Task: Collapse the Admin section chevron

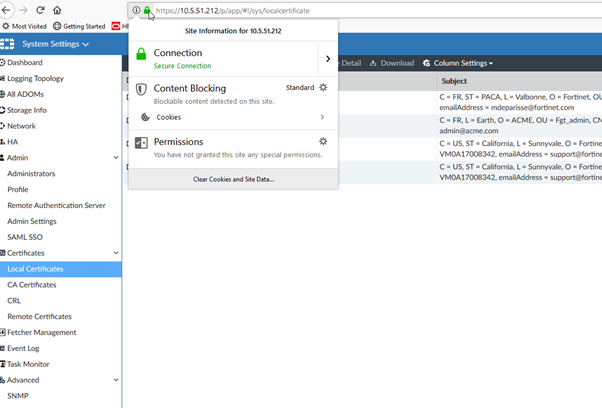Action: coord(116,158)
